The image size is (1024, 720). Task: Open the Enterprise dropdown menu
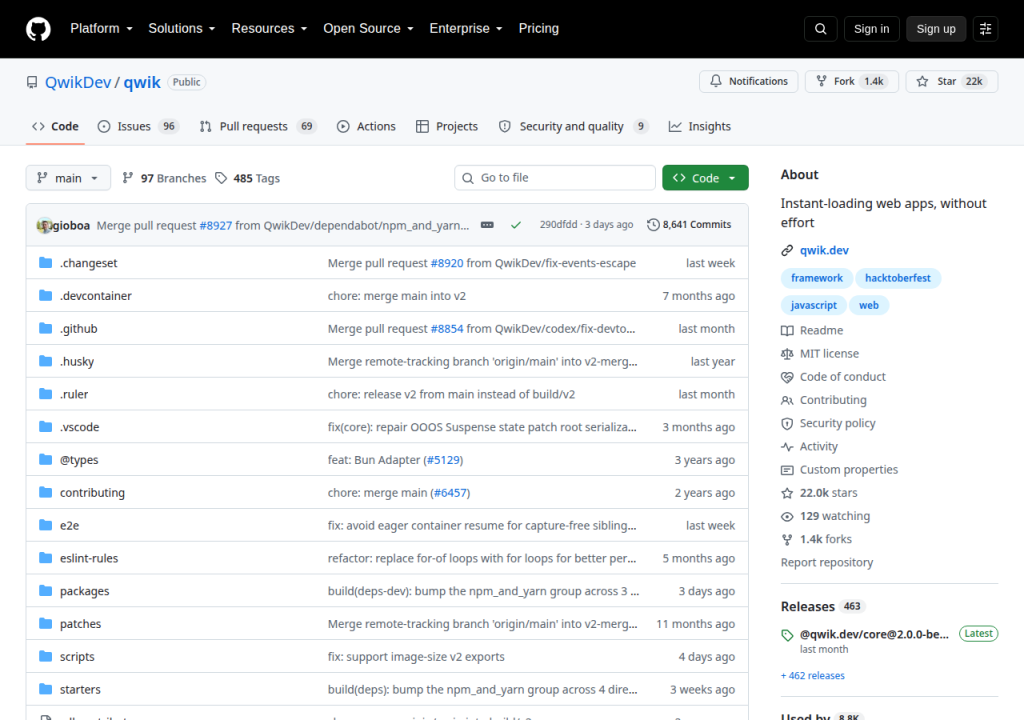(x=466, y=29)
